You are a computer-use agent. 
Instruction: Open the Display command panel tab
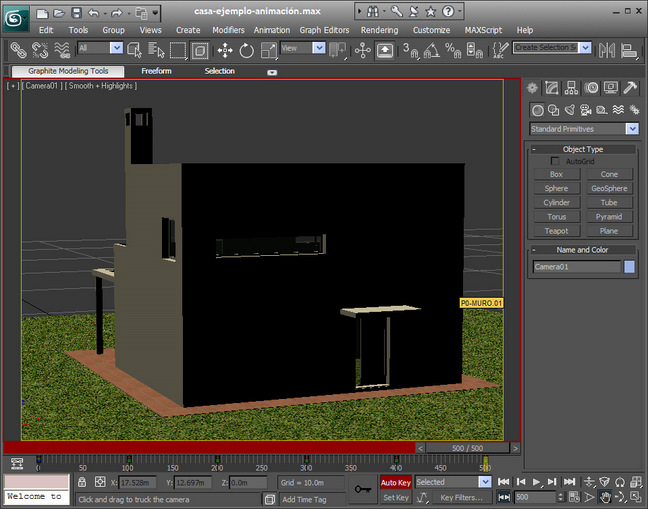click(611, 89)
